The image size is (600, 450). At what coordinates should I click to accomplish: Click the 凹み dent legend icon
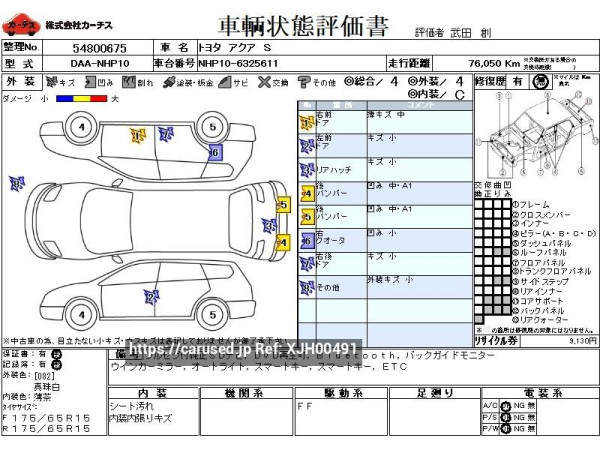pyautogui.click(x=90, y=82)
